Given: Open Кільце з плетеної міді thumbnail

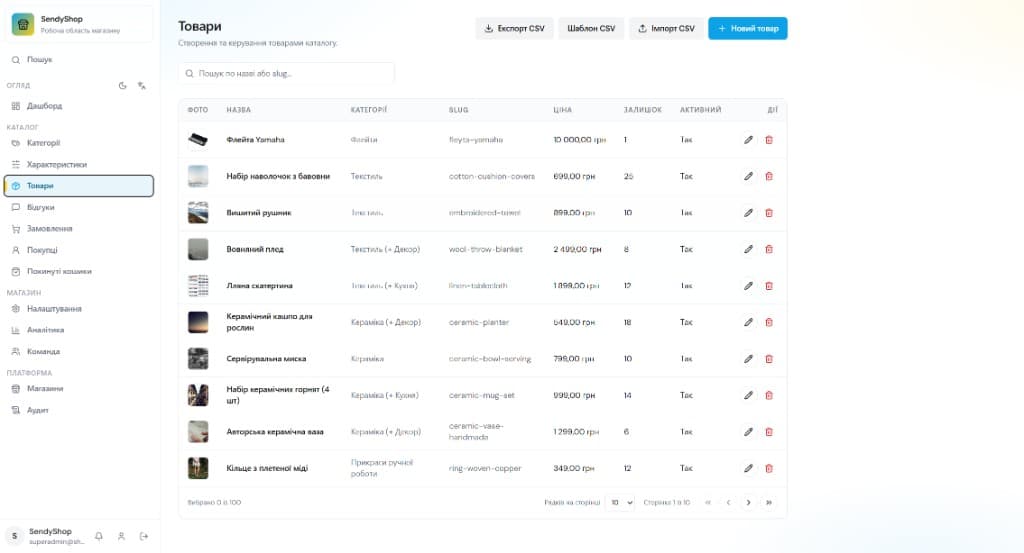Looking at the screenshot, I should (x=198, y=468).
